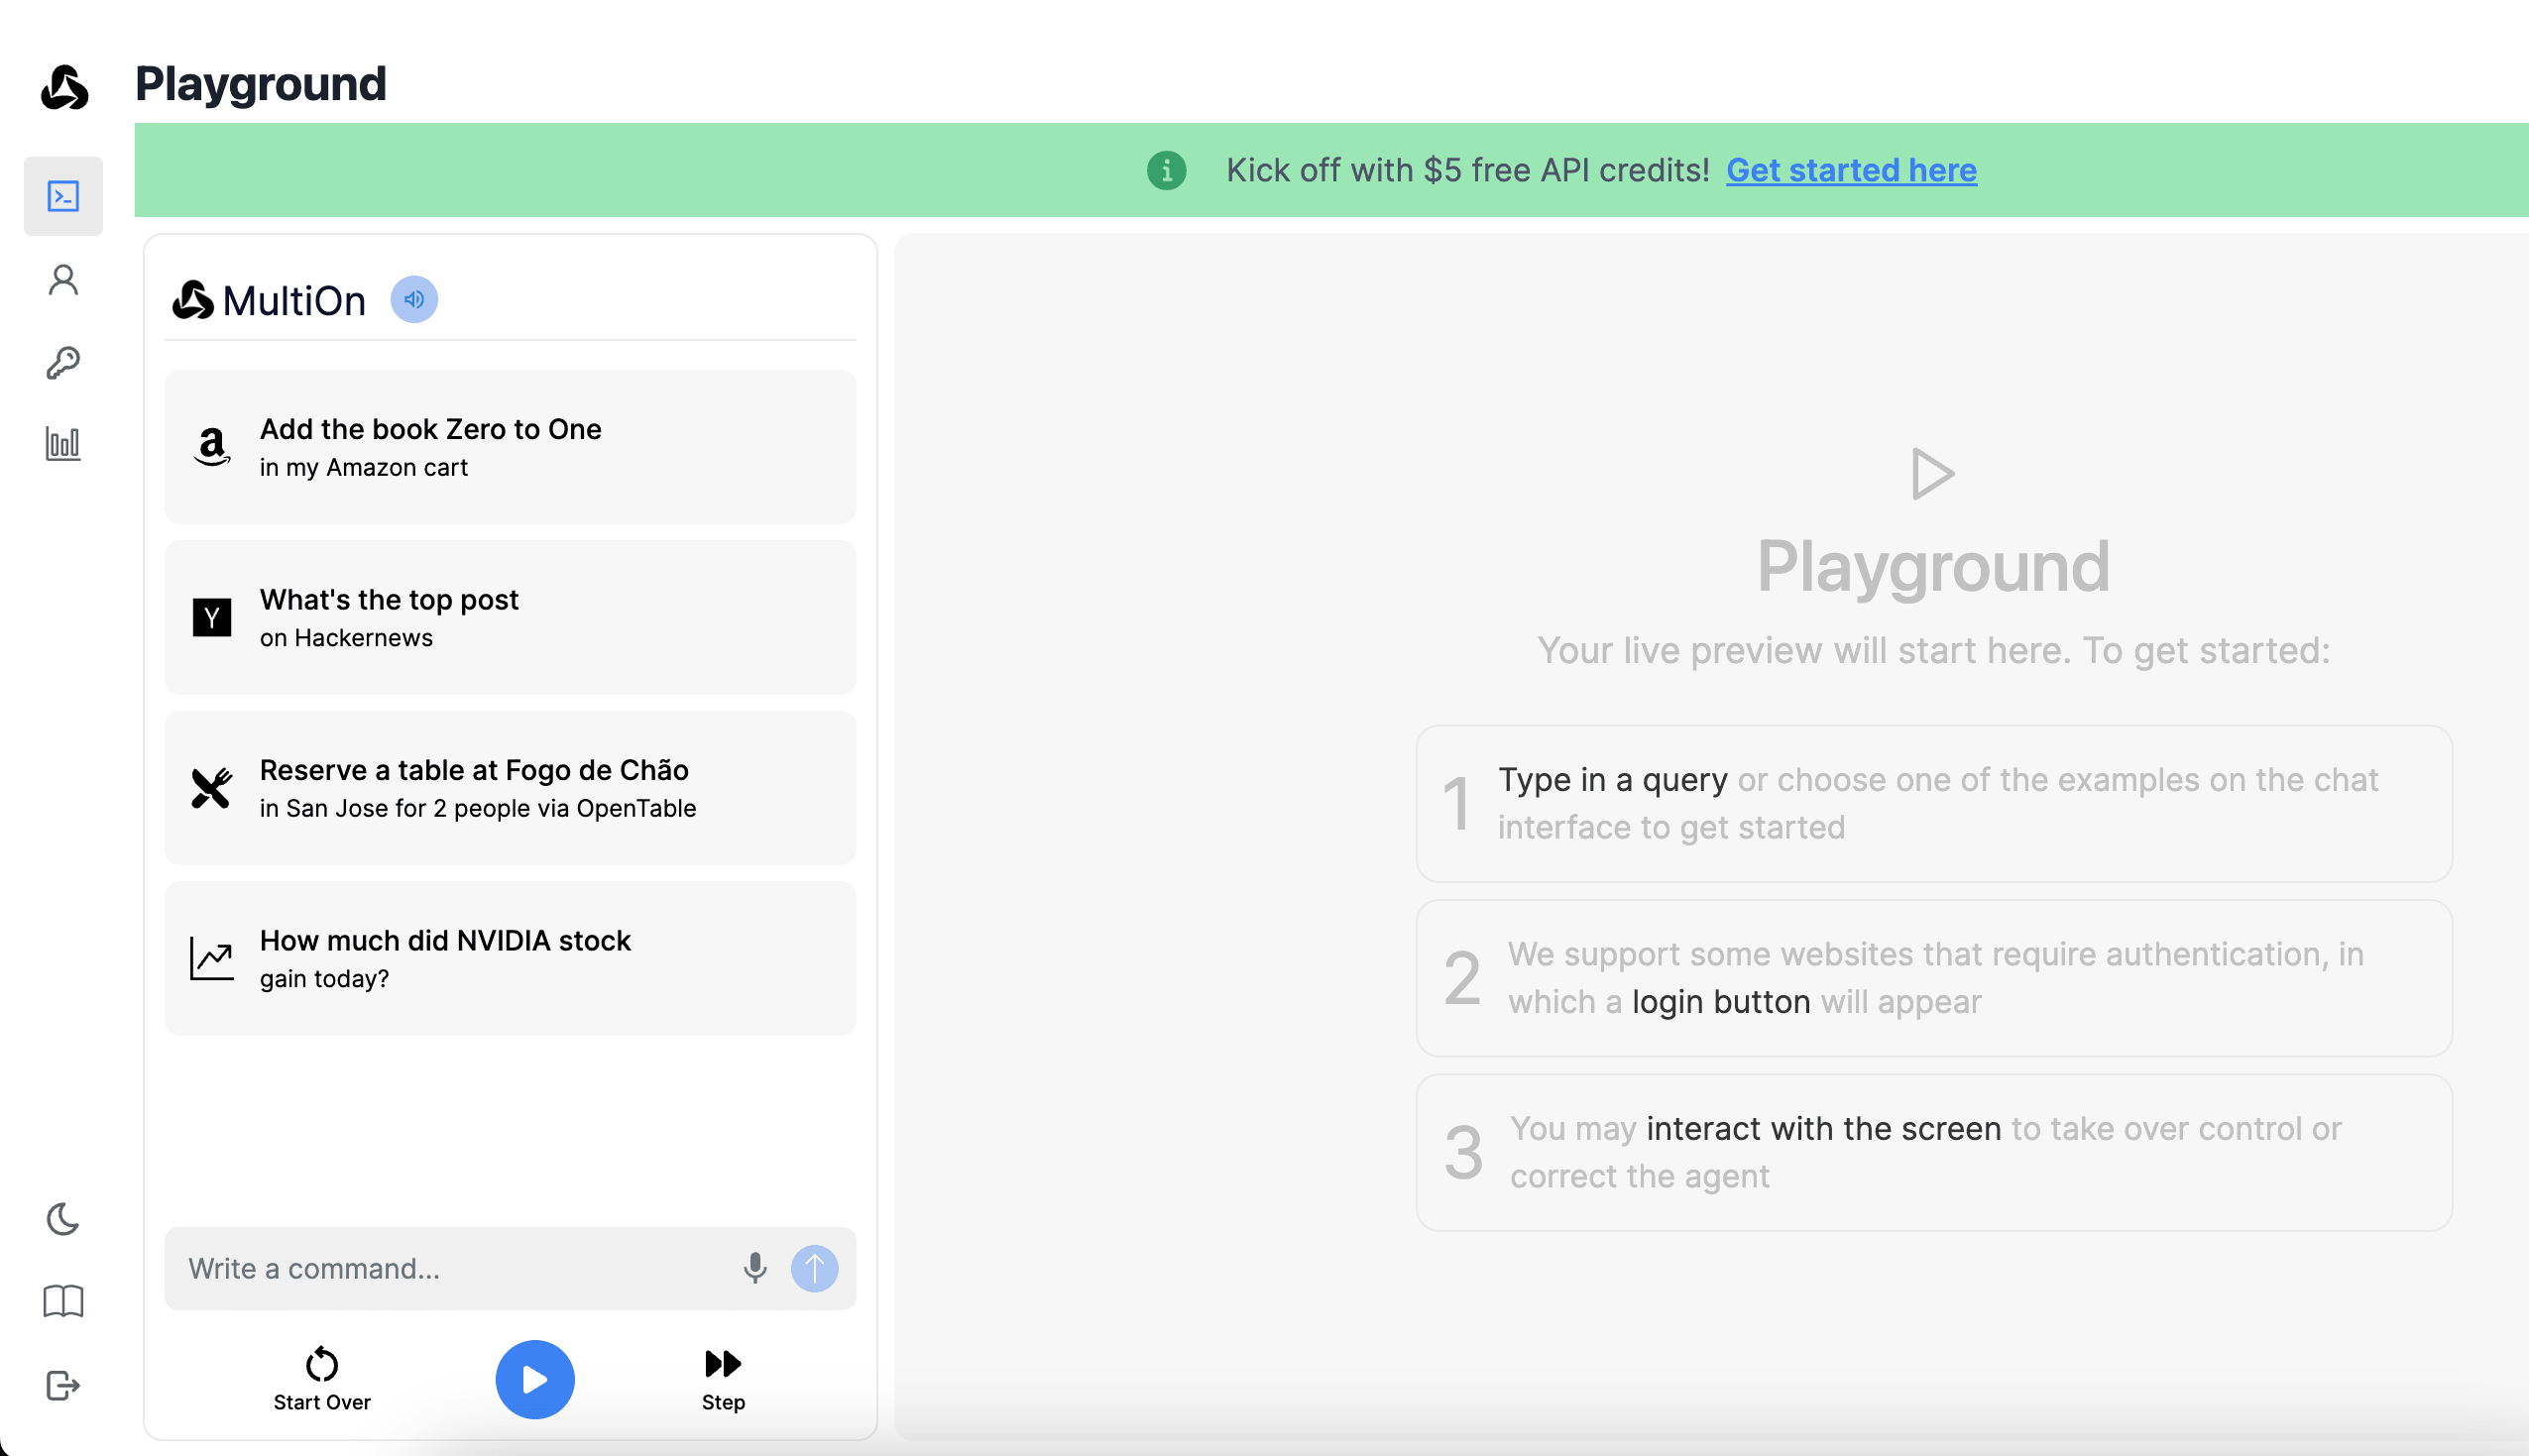Click the Step fast-forward control
The width and height of the screenshot is (2529, 1456).
tap(723, 1378)
